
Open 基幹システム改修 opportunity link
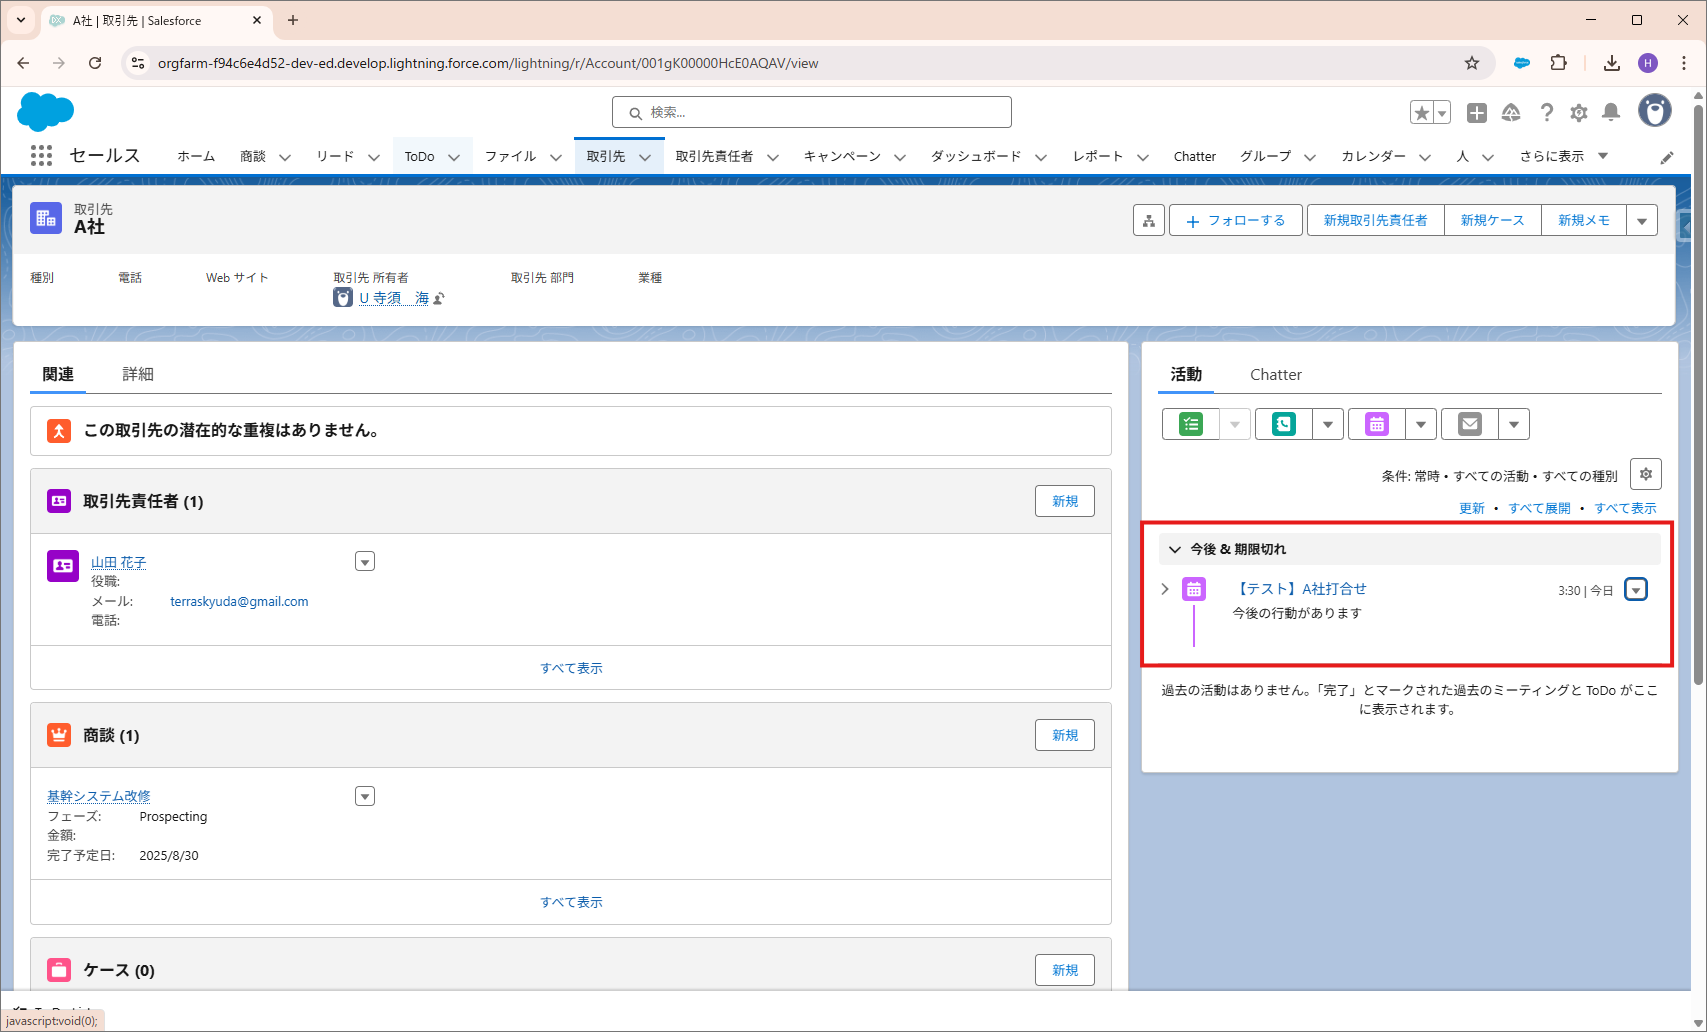point(99,796)
